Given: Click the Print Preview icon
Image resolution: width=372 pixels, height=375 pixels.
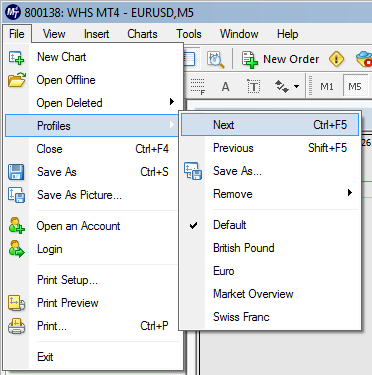Looking at the screenshot, I should pyautogui.click(x=17, y=303).
